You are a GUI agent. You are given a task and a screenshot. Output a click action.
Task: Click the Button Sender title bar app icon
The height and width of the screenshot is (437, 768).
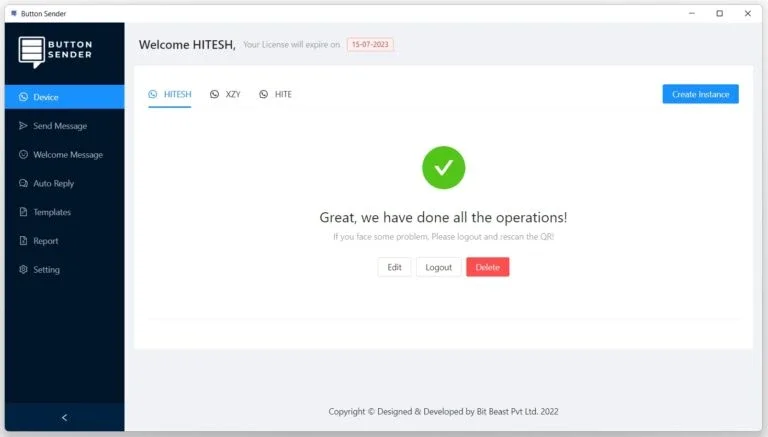point(14,13)
